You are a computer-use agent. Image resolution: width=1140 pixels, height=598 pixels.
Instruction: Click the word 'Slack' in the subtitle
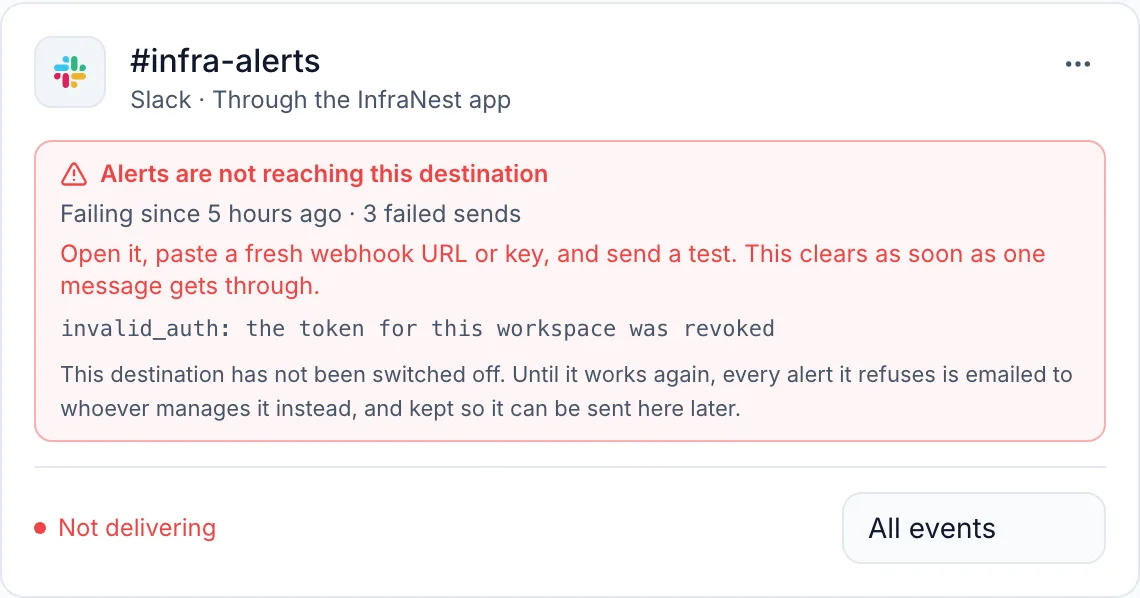(161, 100)
